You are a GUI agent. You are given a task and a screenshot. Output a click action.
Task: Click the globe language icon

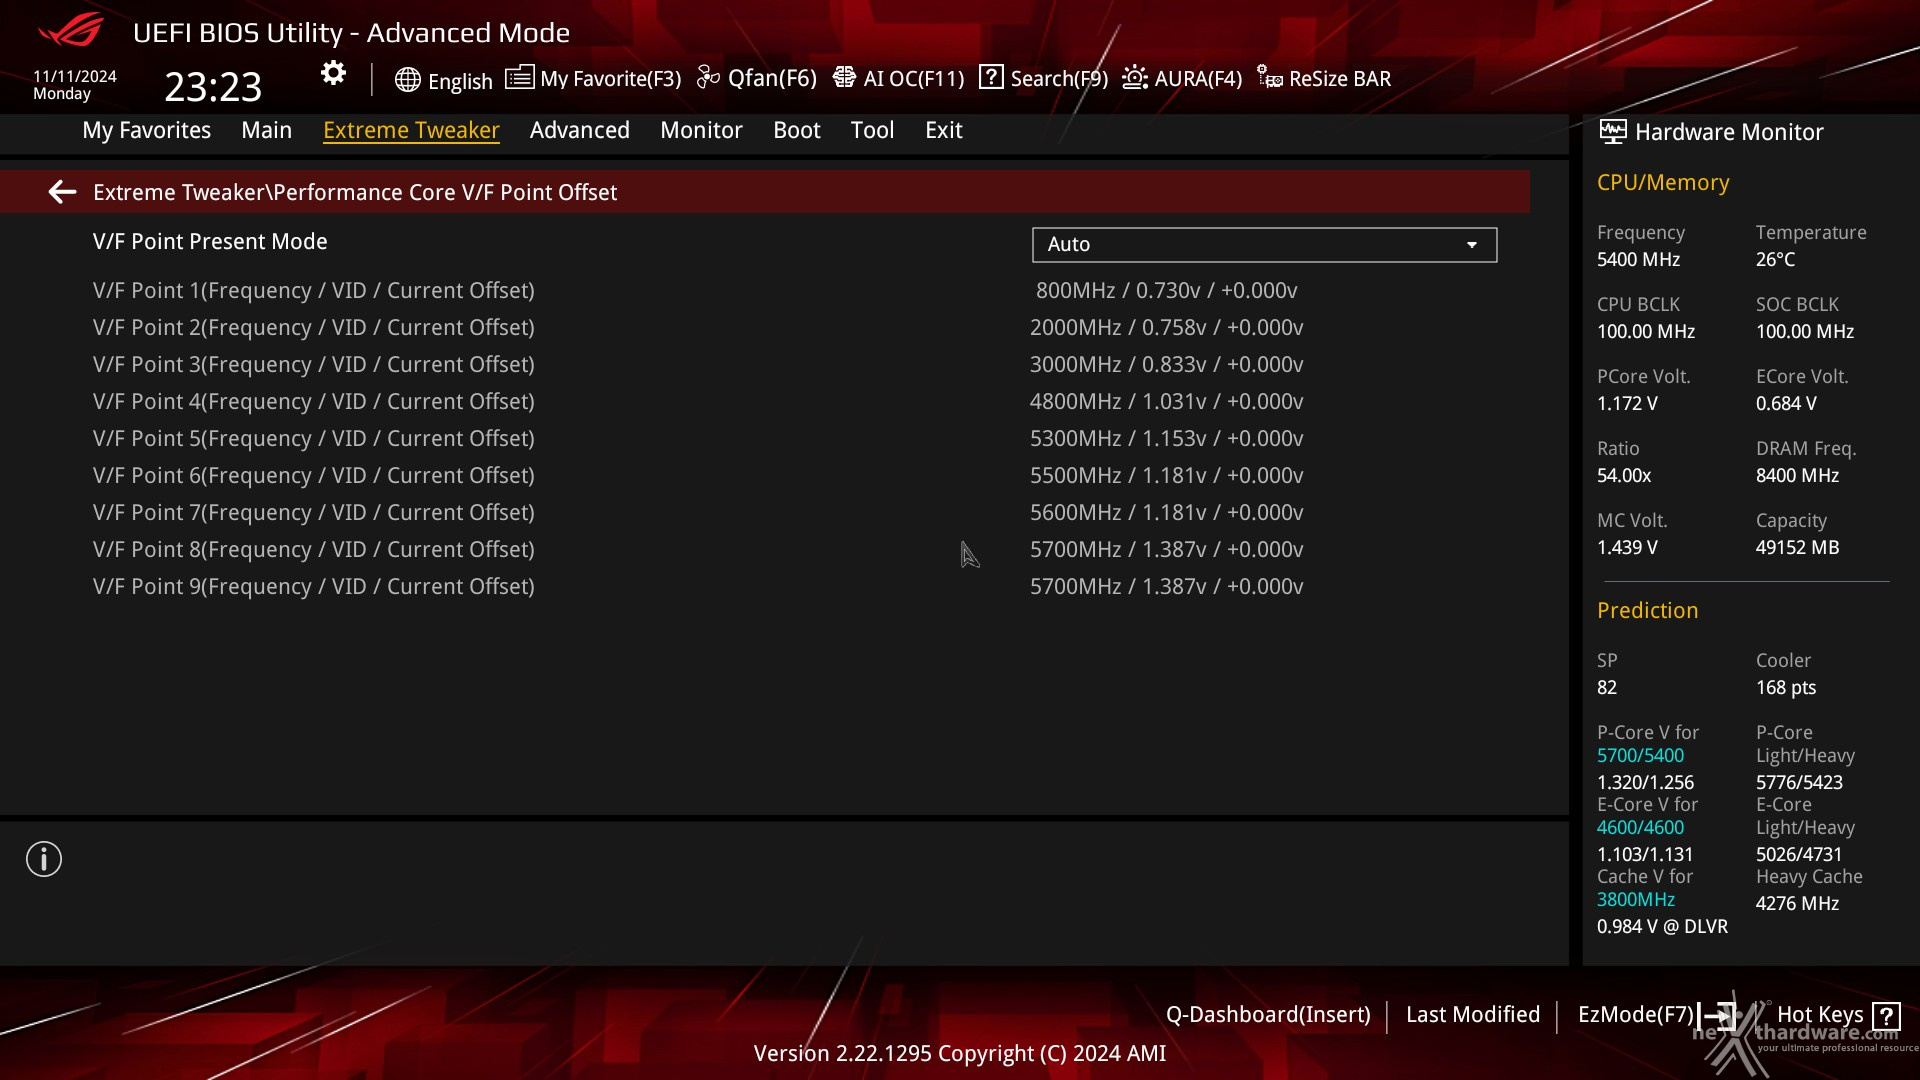(x=407, y=80)
